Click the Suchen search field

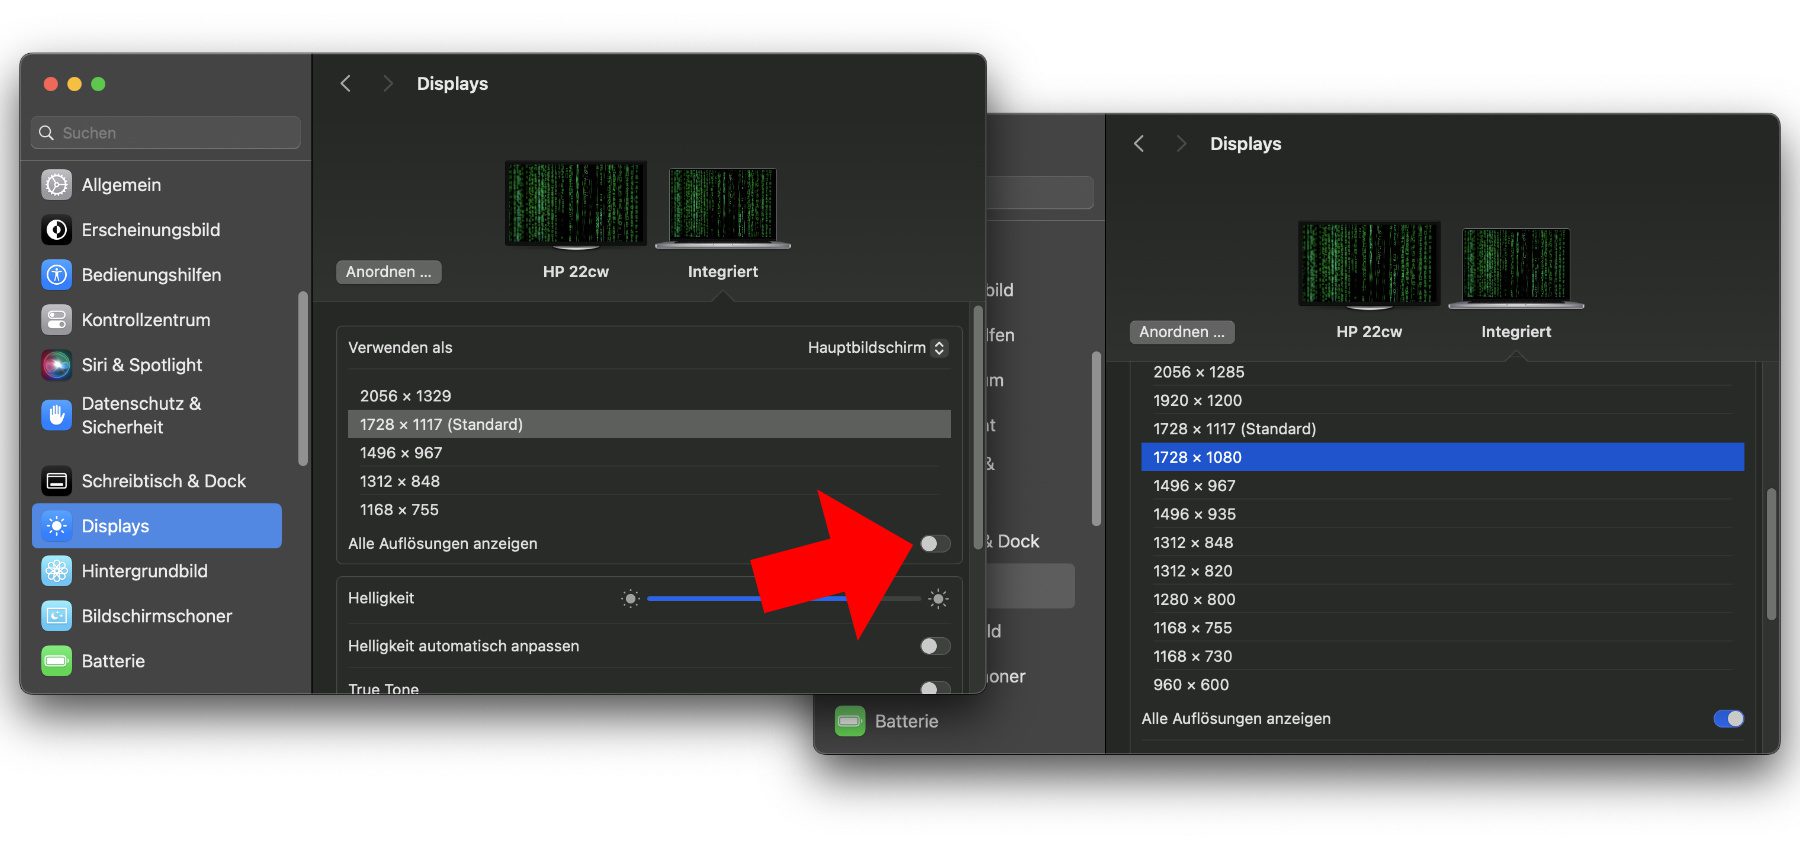[x=166, y=133]
